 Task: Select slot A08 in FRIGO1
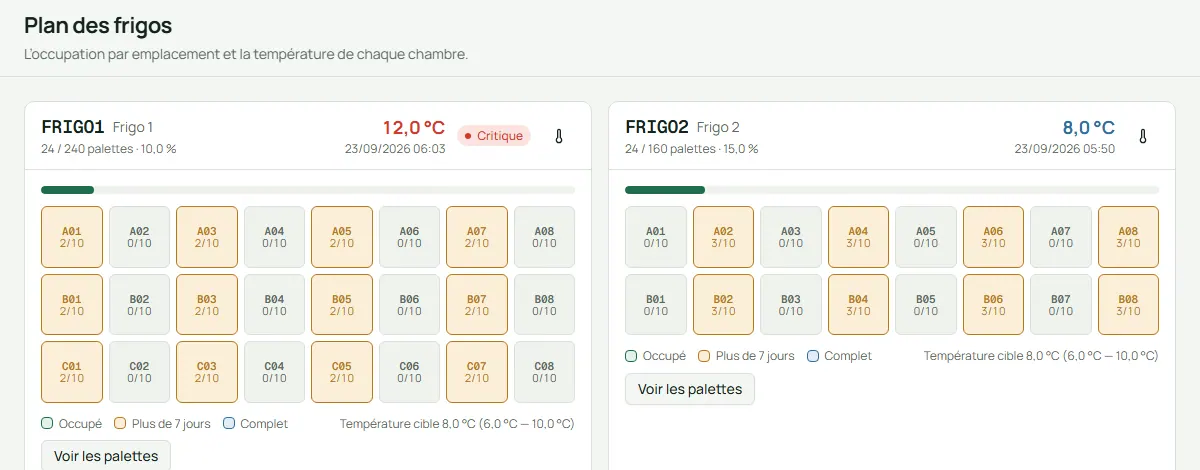[544, 237]
